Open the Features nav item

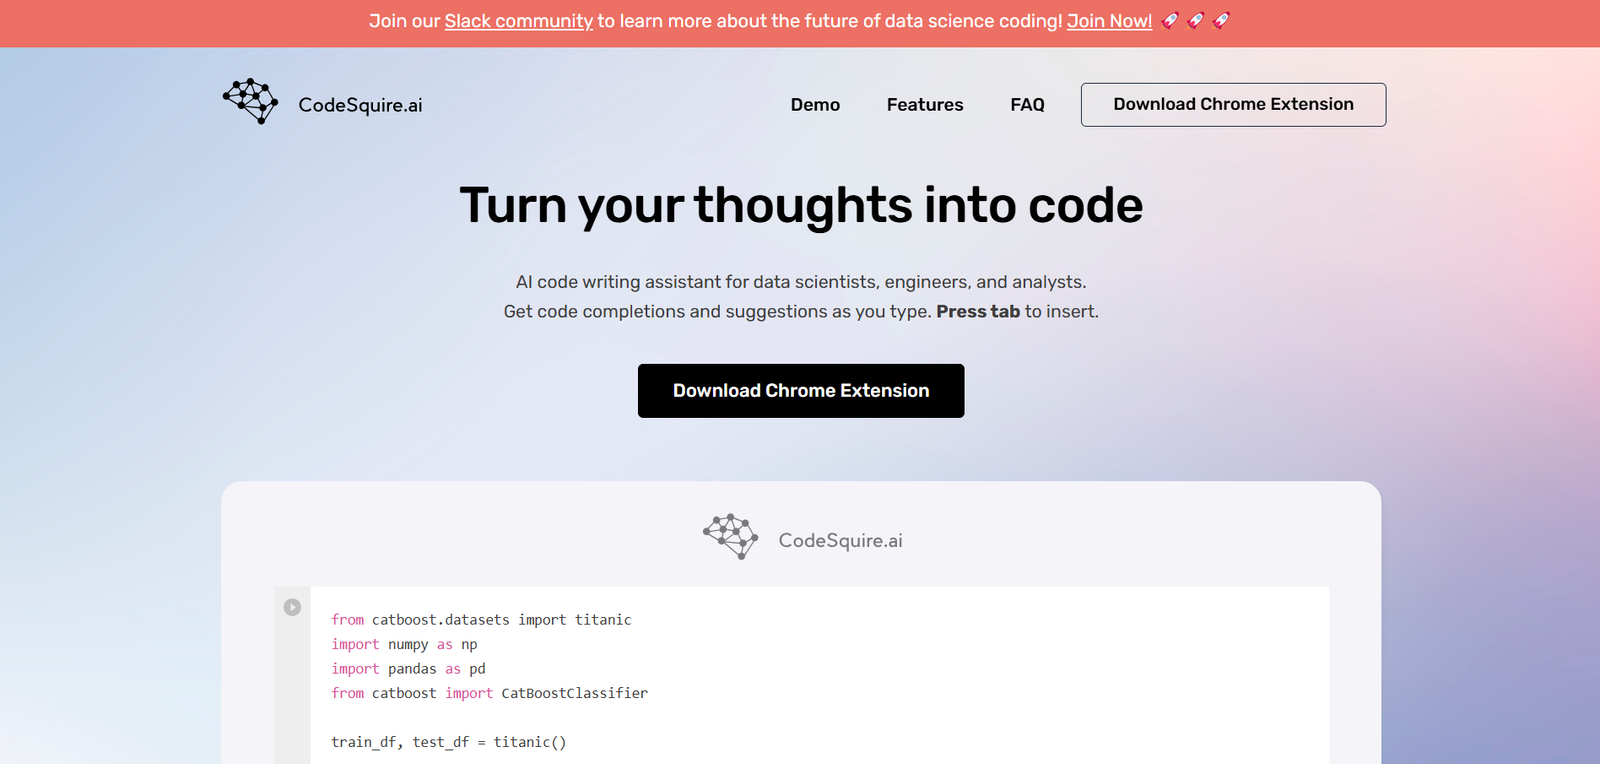pyautogui.click(x=925, y=105)
